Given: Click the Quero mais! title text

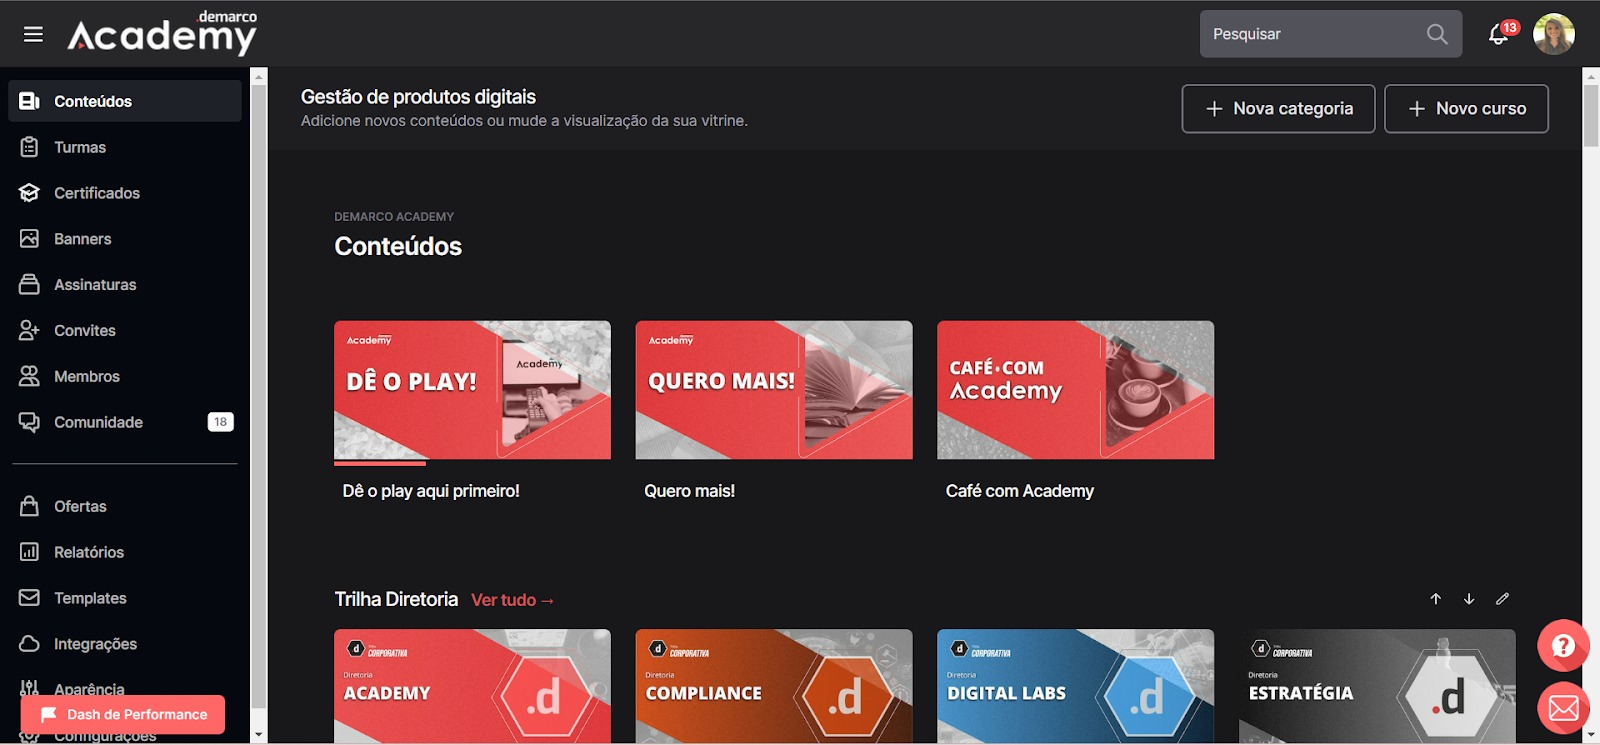Looking at the screenshot, I should (689, 491).
